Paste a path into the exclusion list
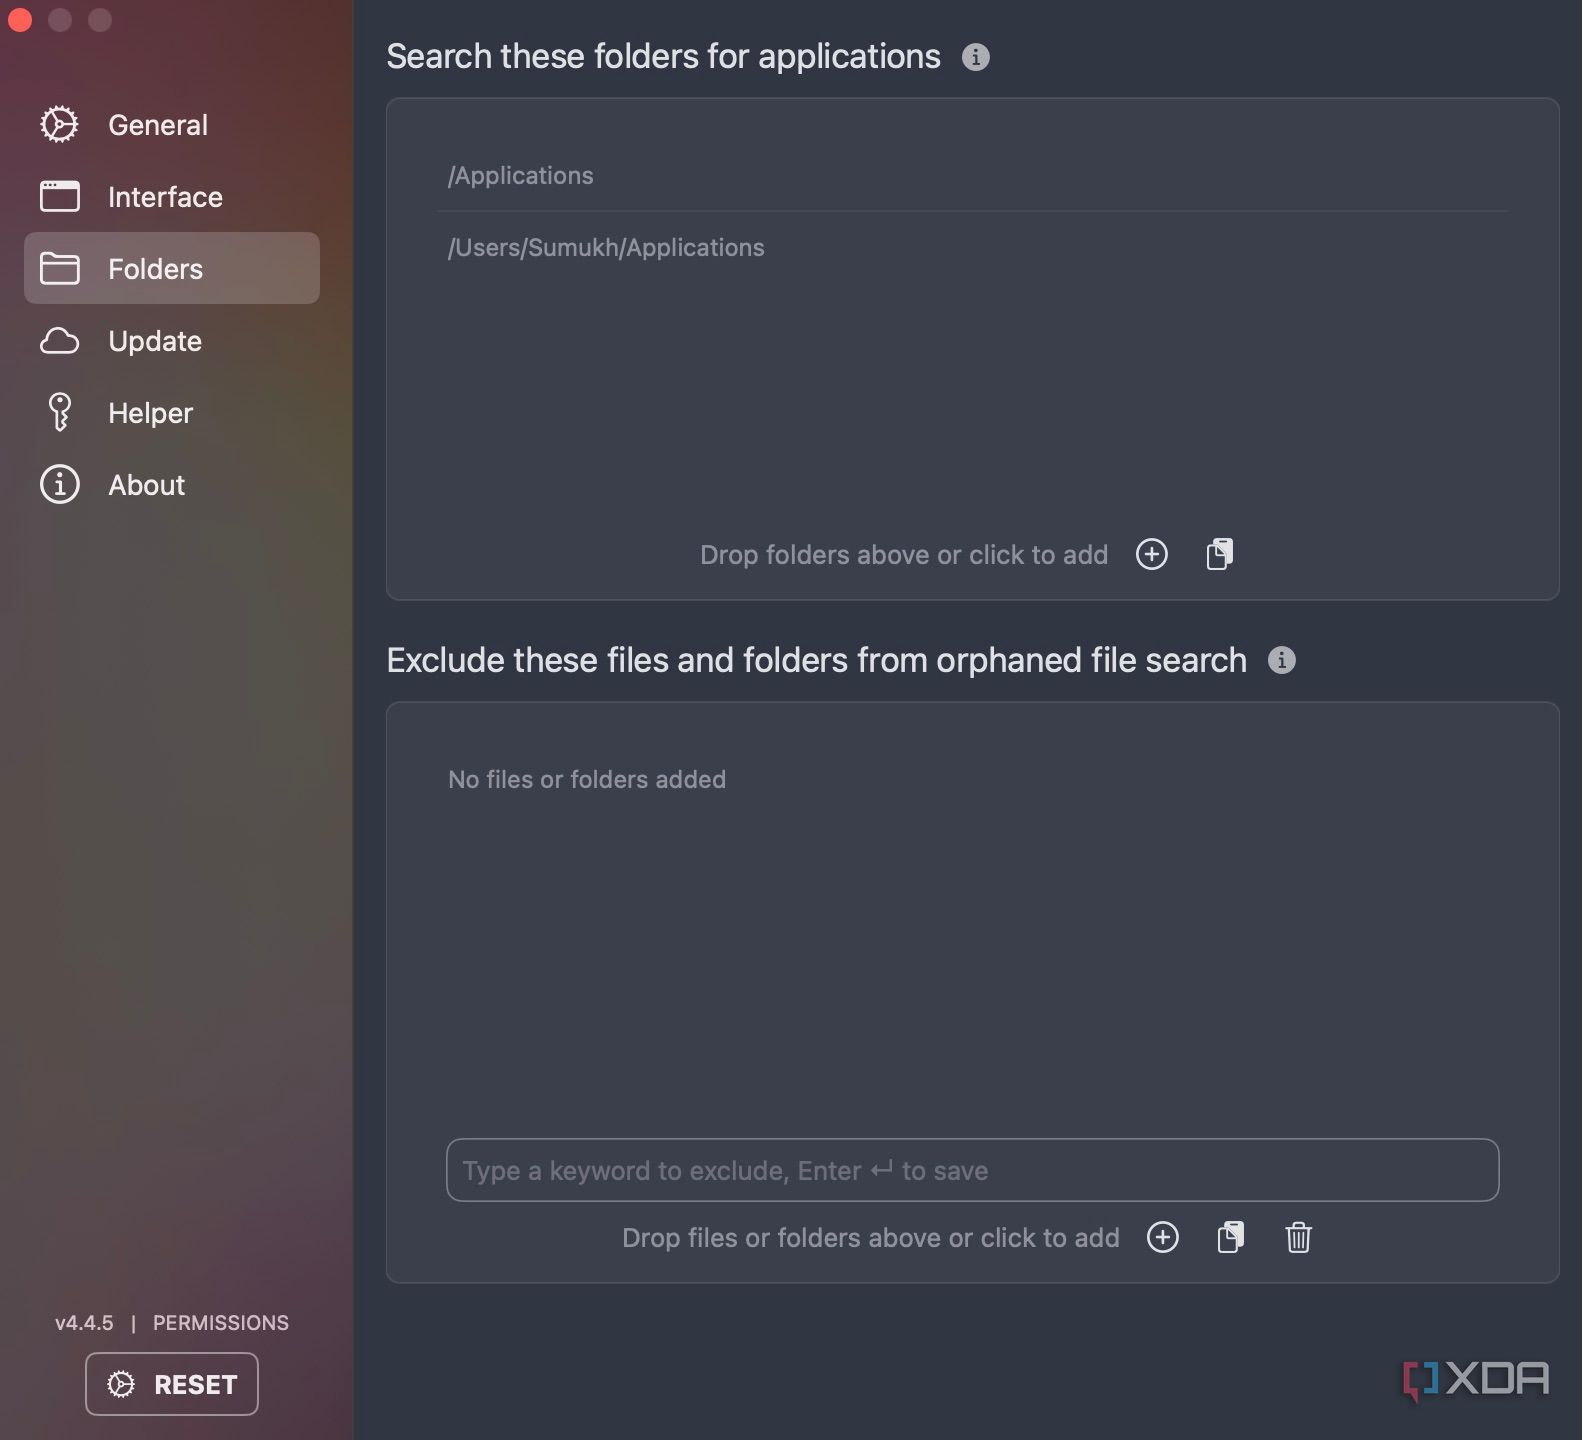 click(1231, 1237)
